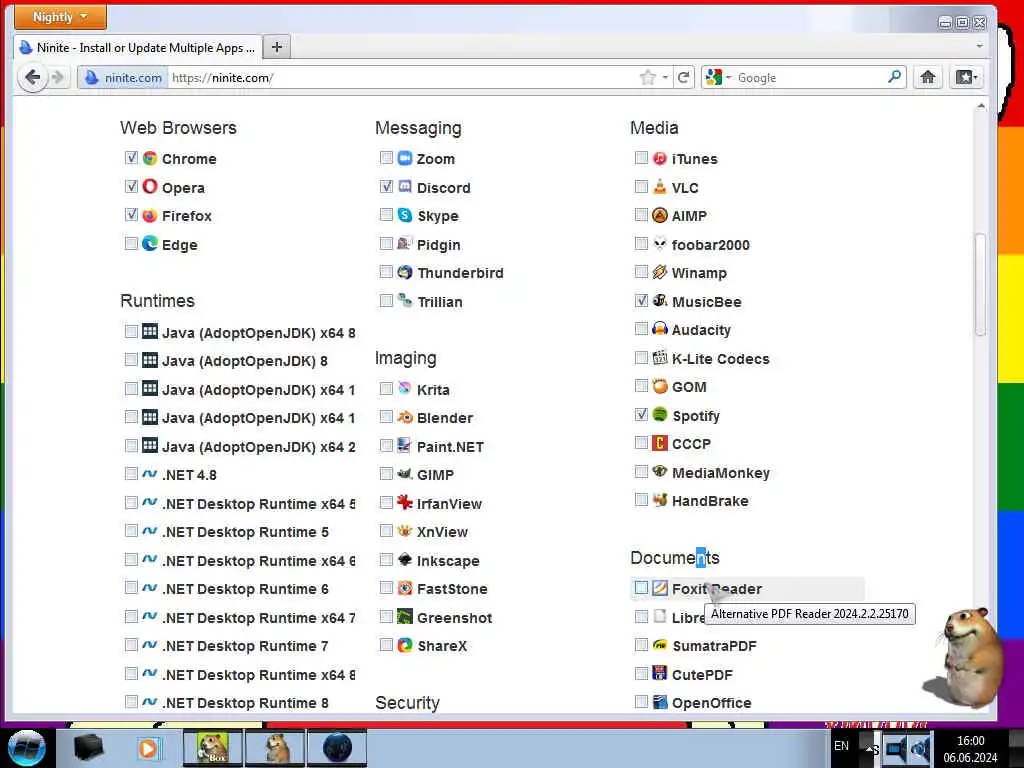Click the scrollbar up arrow
The height and width of the screenshot is (768, 1024).
[x=980, y=106]
